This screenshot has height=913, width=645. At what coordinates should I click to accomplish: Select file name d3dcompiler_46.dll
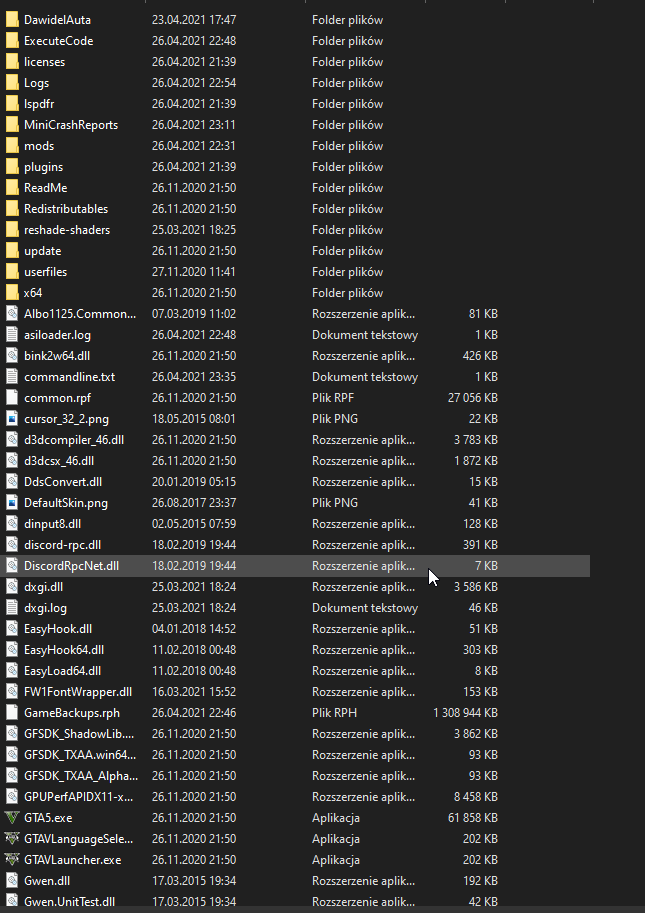click(x=74, y=440)
